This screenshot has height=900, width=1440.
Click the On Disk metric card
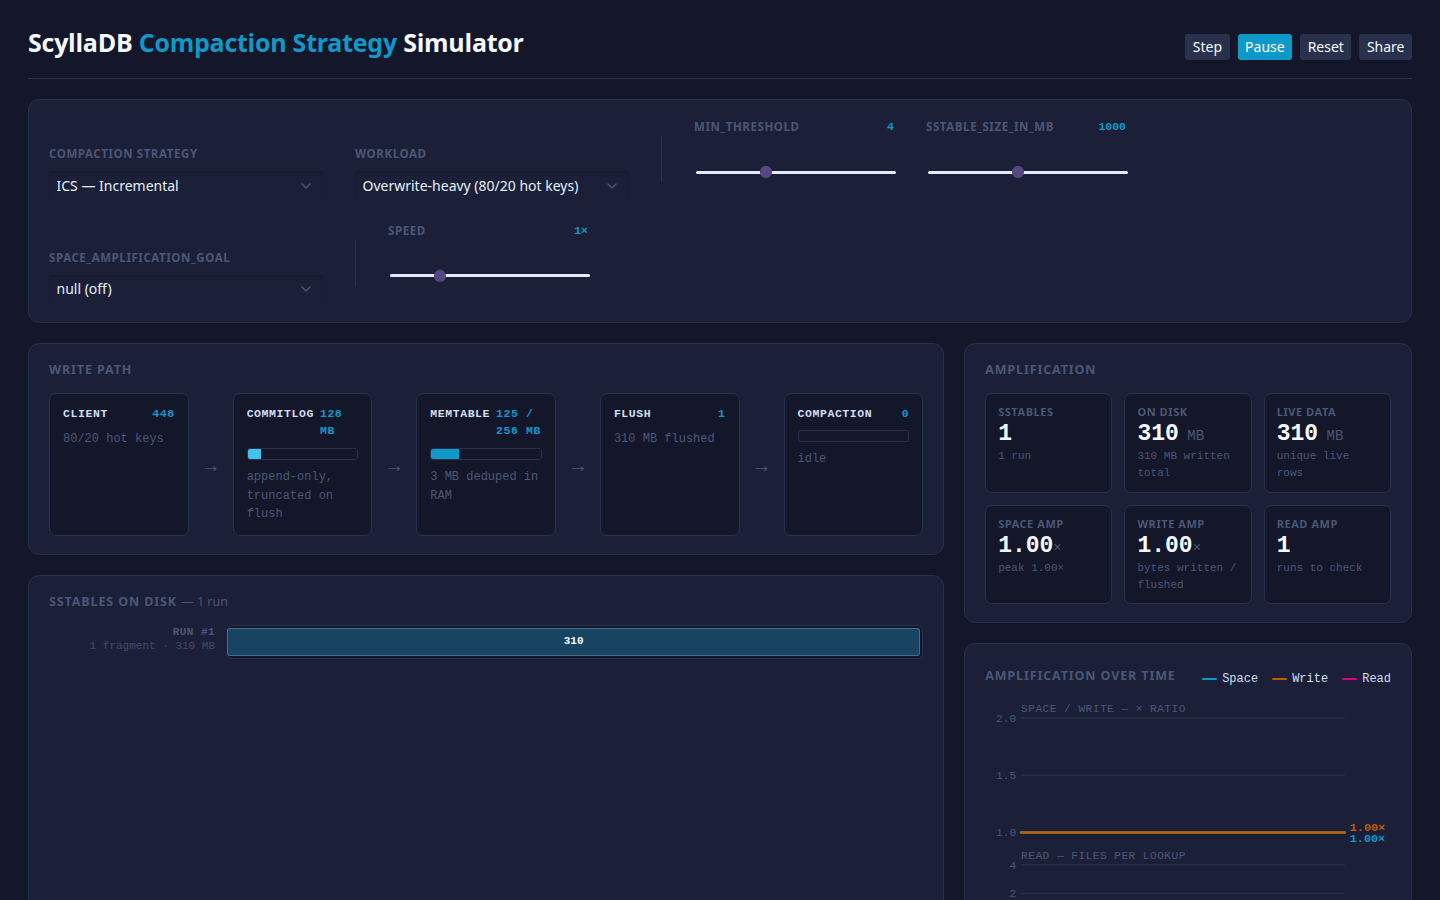coord(1188,443)
